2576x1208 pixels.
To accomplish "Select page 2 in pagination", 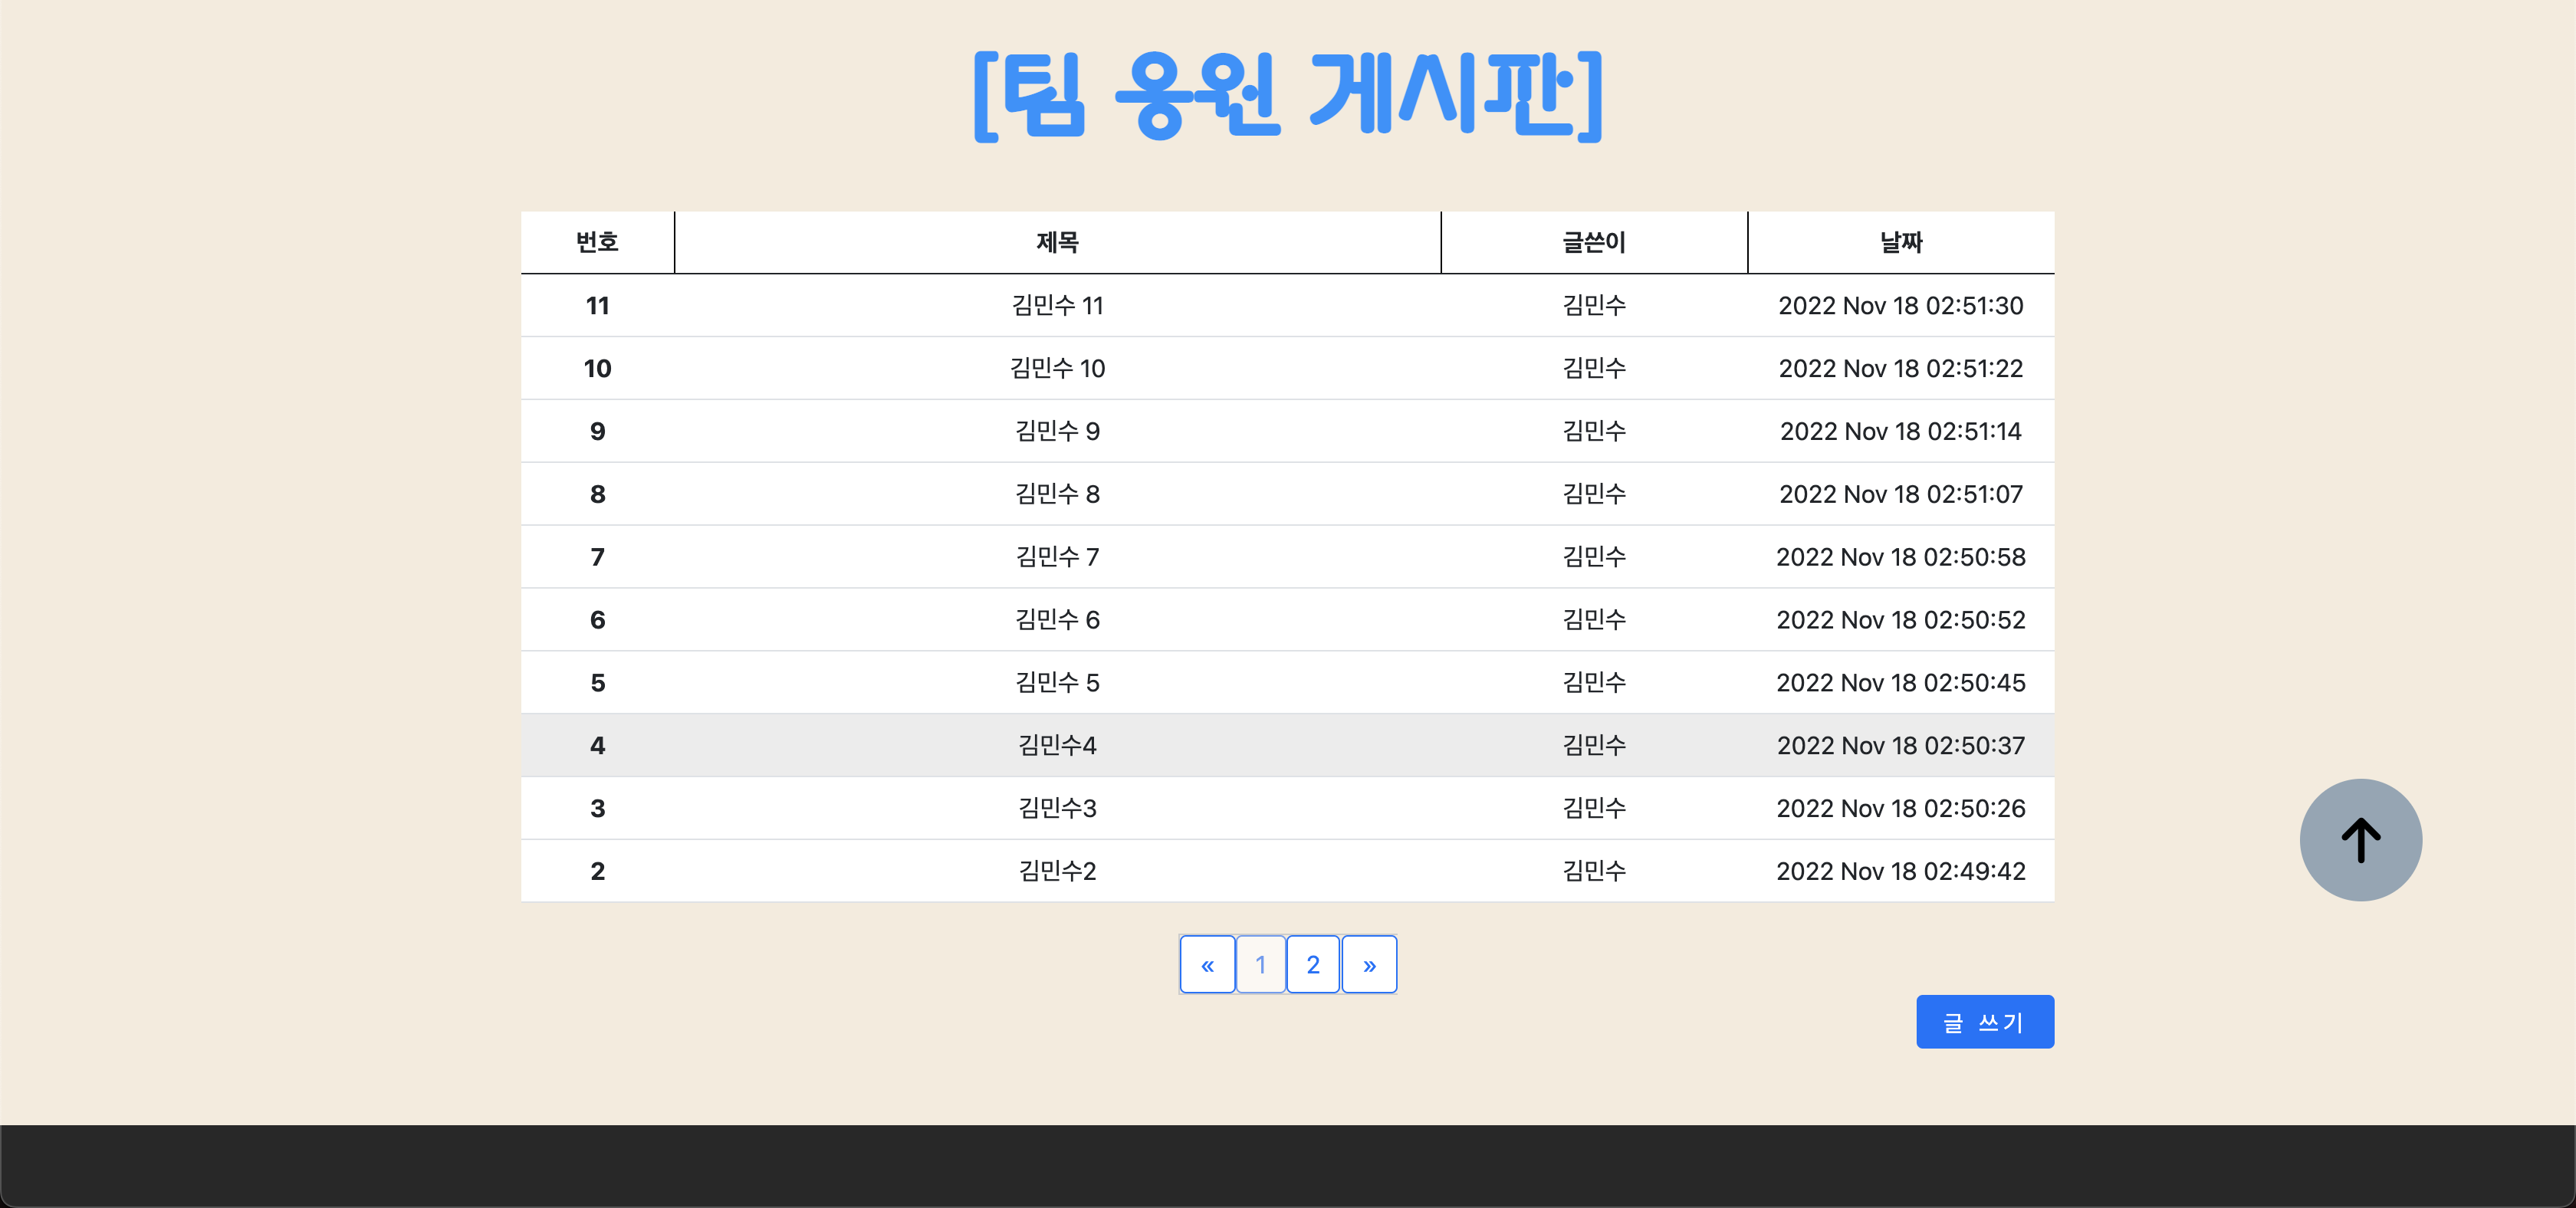I will point(1313,965).
